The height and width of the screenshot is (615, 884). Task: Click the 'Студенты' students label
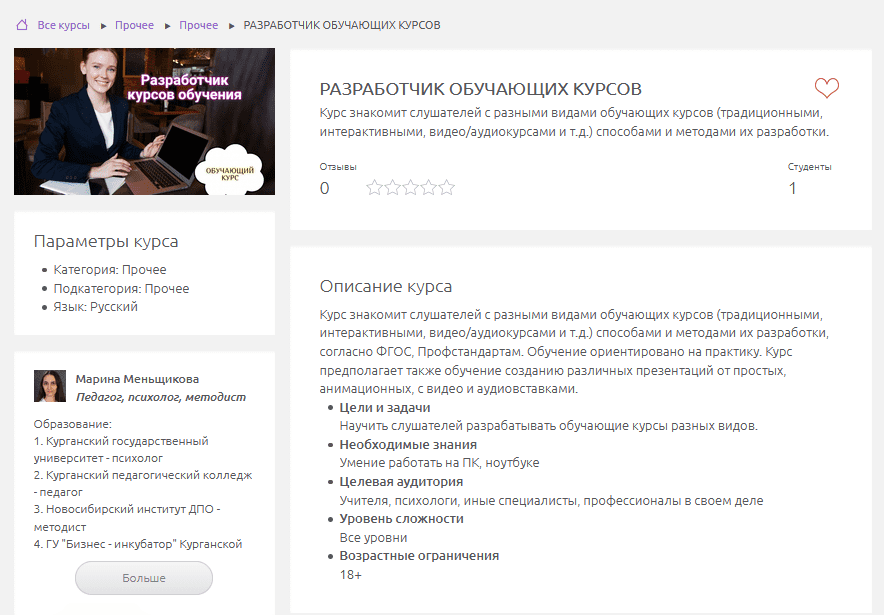(810, 167)
